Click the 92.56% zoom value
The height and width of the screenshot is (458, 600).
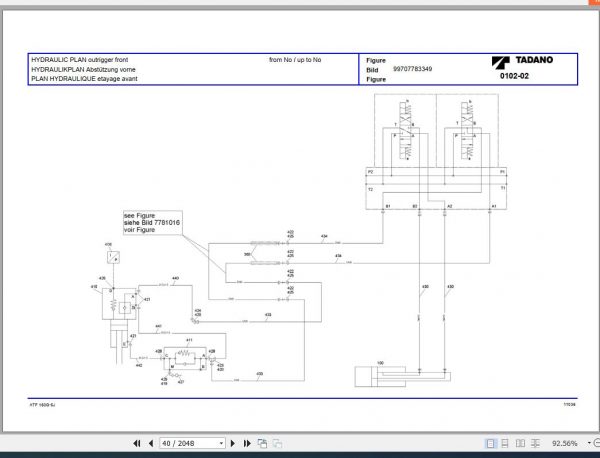[565, 443]
